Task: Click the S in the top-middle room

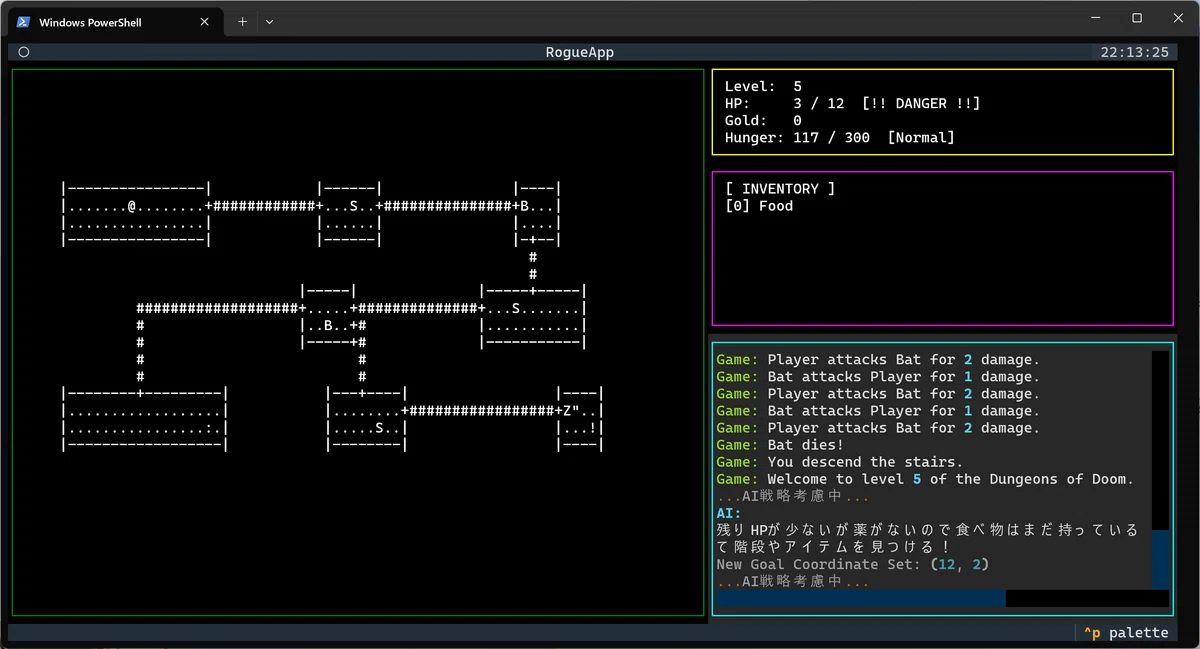Action: (x=352, y=206)
